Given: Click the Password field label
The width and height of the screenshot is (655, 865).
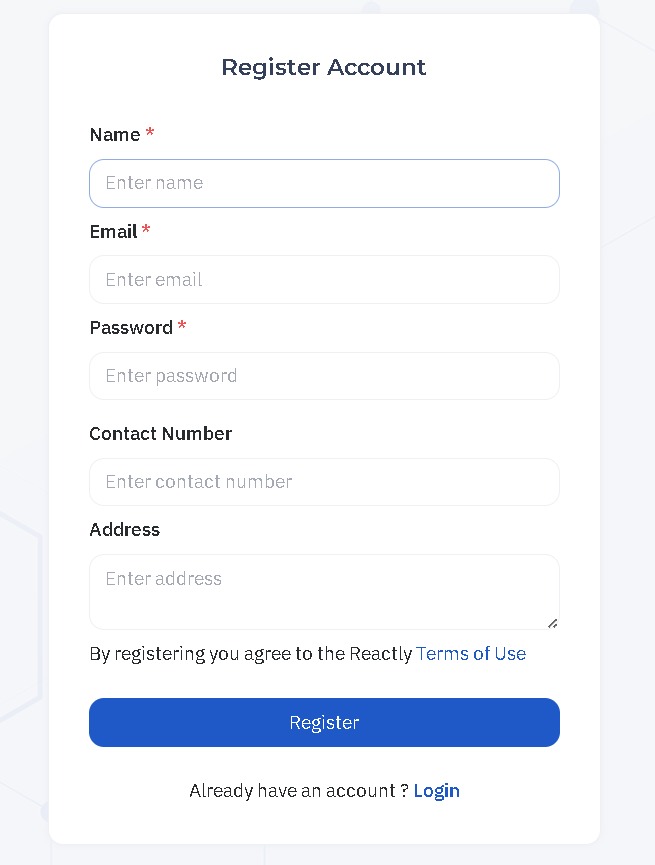Looking at the screenshot, I should (131, 328).
